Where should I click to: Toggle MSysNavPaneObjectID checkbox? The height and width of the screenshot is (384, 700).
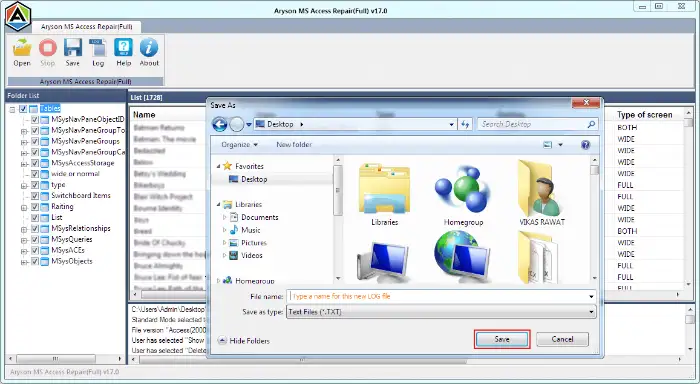[x=35, y=120]
